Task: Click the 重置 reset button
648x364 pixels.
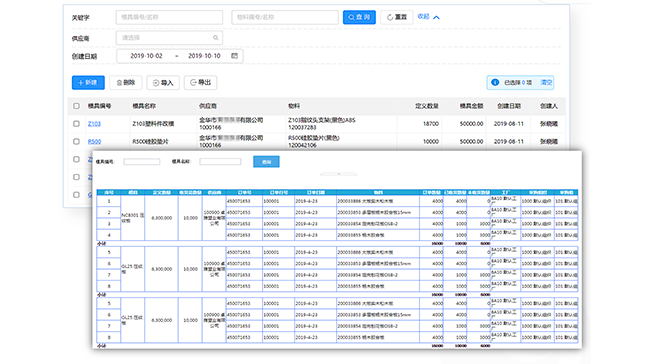Action: pos(397,17)
